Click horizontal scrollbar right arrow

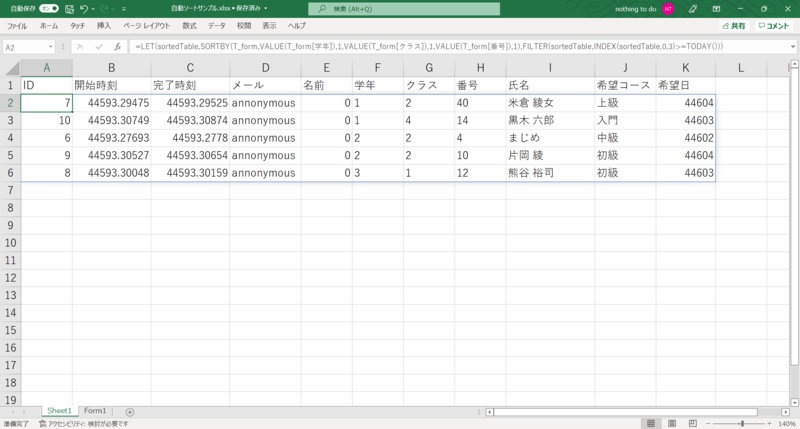785,412
